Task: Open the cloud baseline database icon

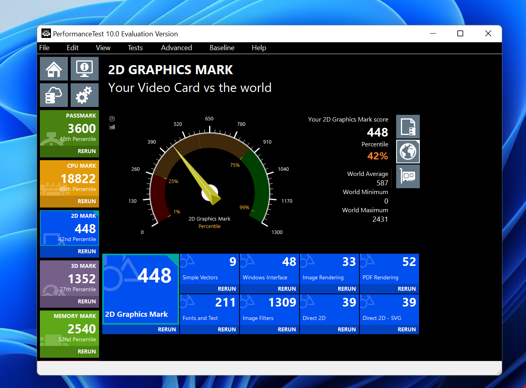Action: [54, 95]
